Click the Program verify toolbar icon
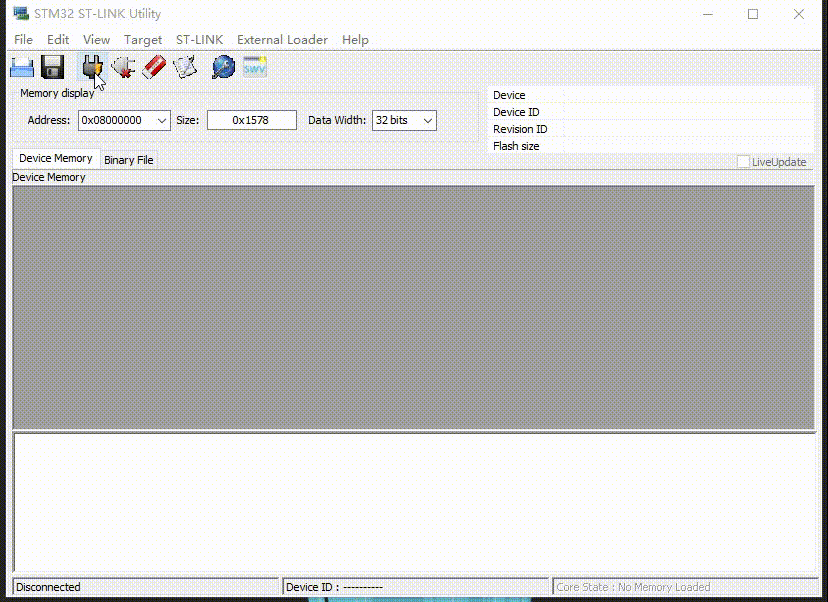The height and width of the screenshot is (602, 828). point(185,67)
